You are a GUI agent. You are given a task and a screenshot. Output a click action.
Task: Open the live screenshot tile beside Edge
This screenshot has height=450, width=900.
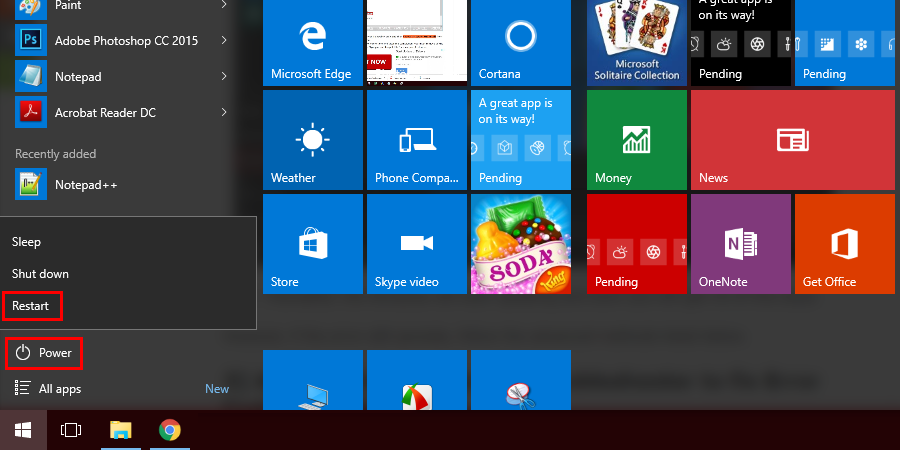tap(417, 43)
